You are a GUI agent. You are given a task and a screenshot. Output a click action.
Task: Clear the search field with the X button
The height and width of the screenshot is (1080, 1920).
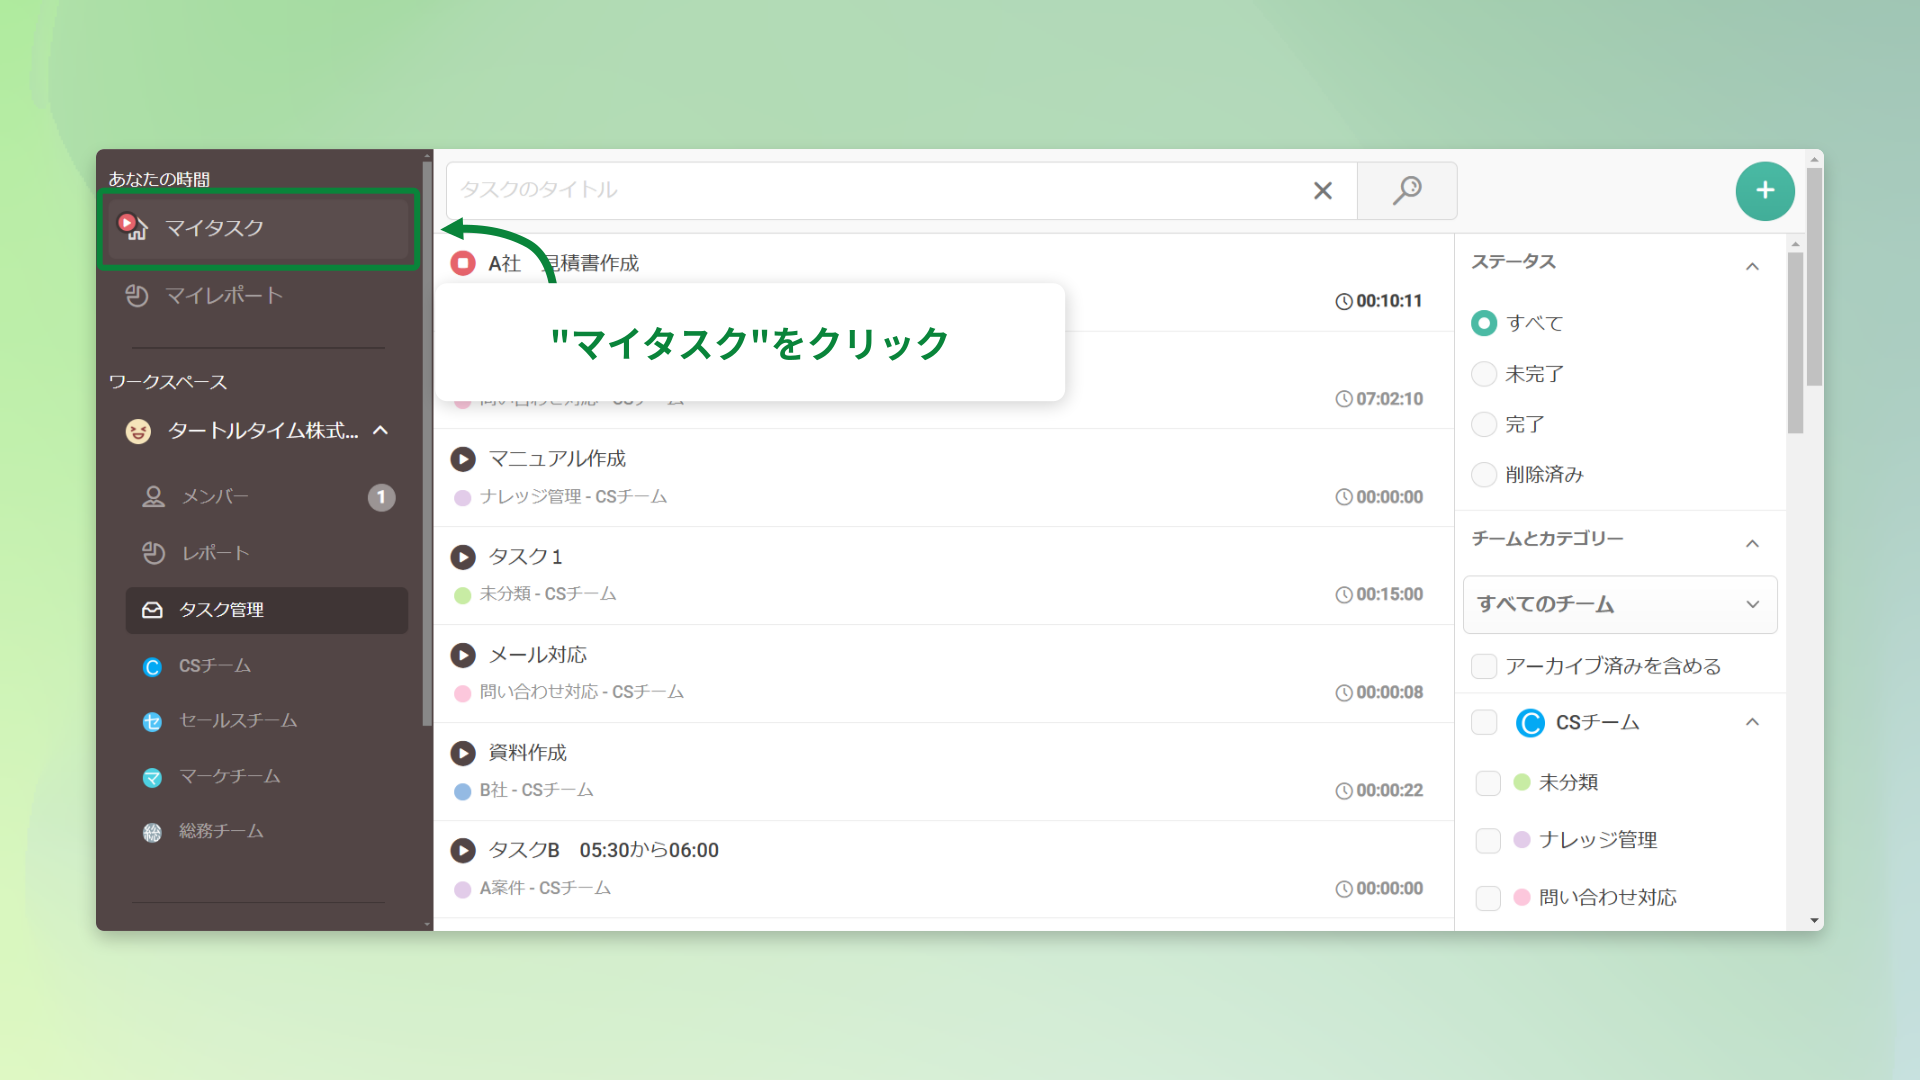pos(1323,190)
